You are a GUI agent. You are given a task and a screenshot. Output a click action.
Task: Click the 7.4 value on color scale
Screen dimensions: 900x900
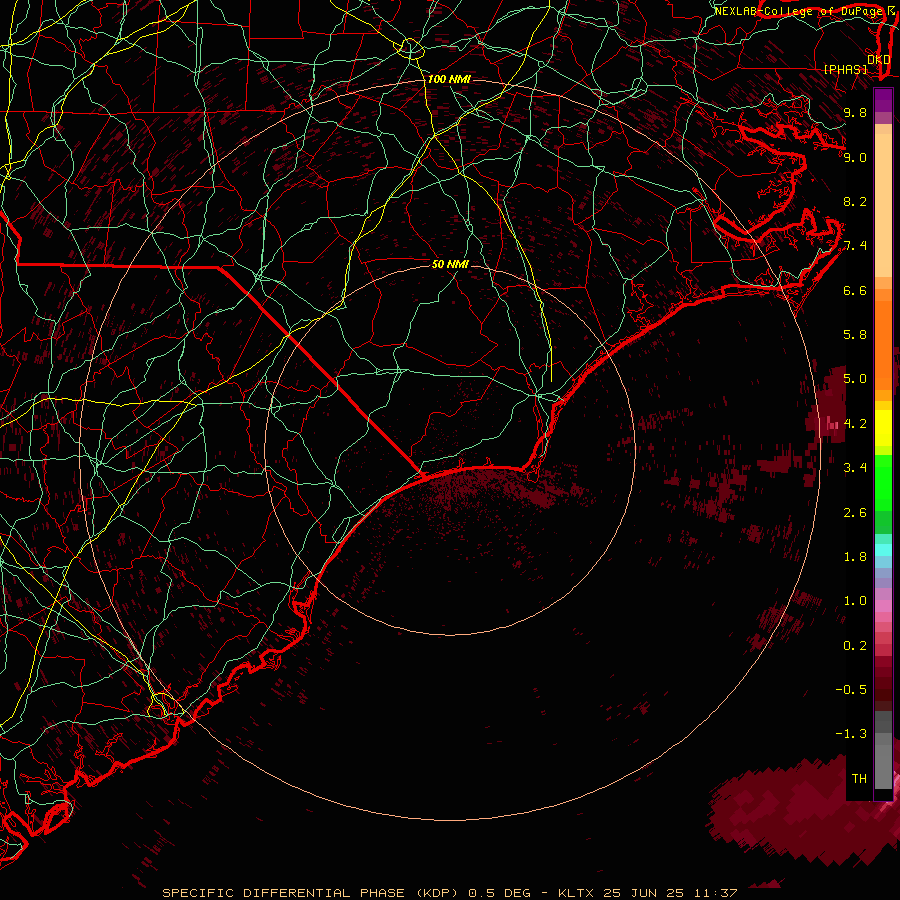click(x=855, y=246)
